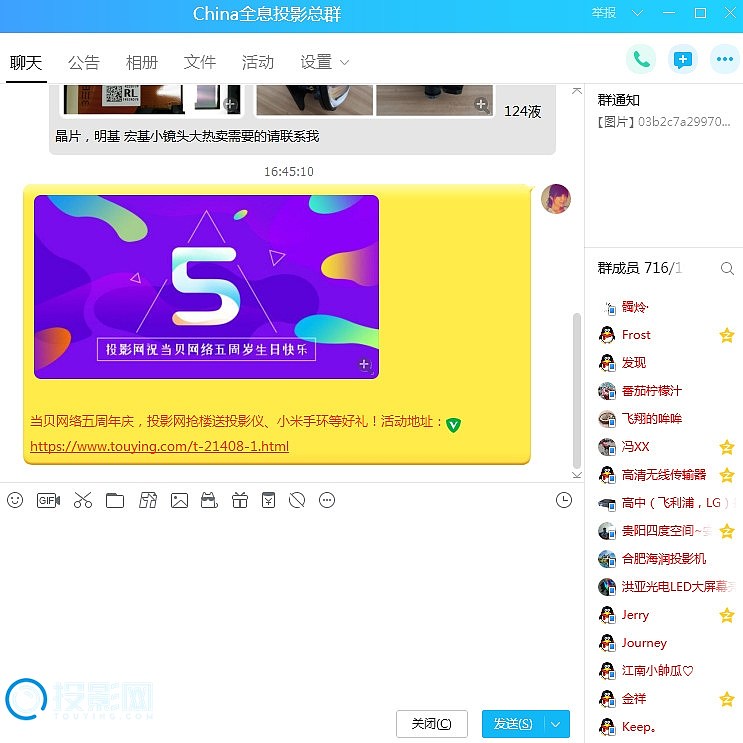Click the green shield safety icon beside the link
743x743 pixels.
coord(453,425)
